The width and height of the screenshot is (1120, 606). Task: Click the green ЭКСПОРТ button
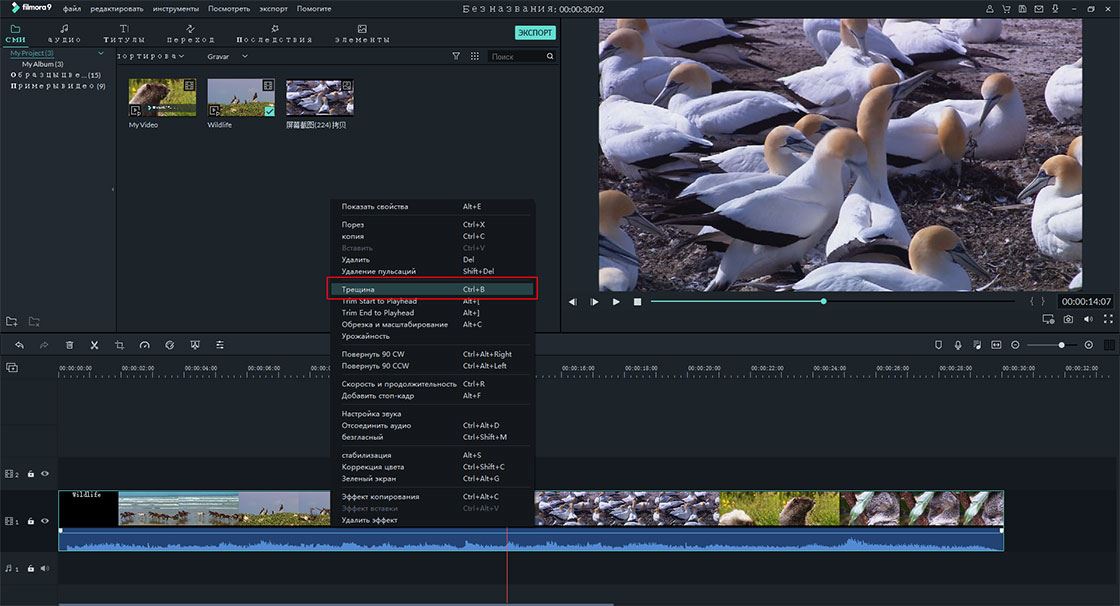535,33
